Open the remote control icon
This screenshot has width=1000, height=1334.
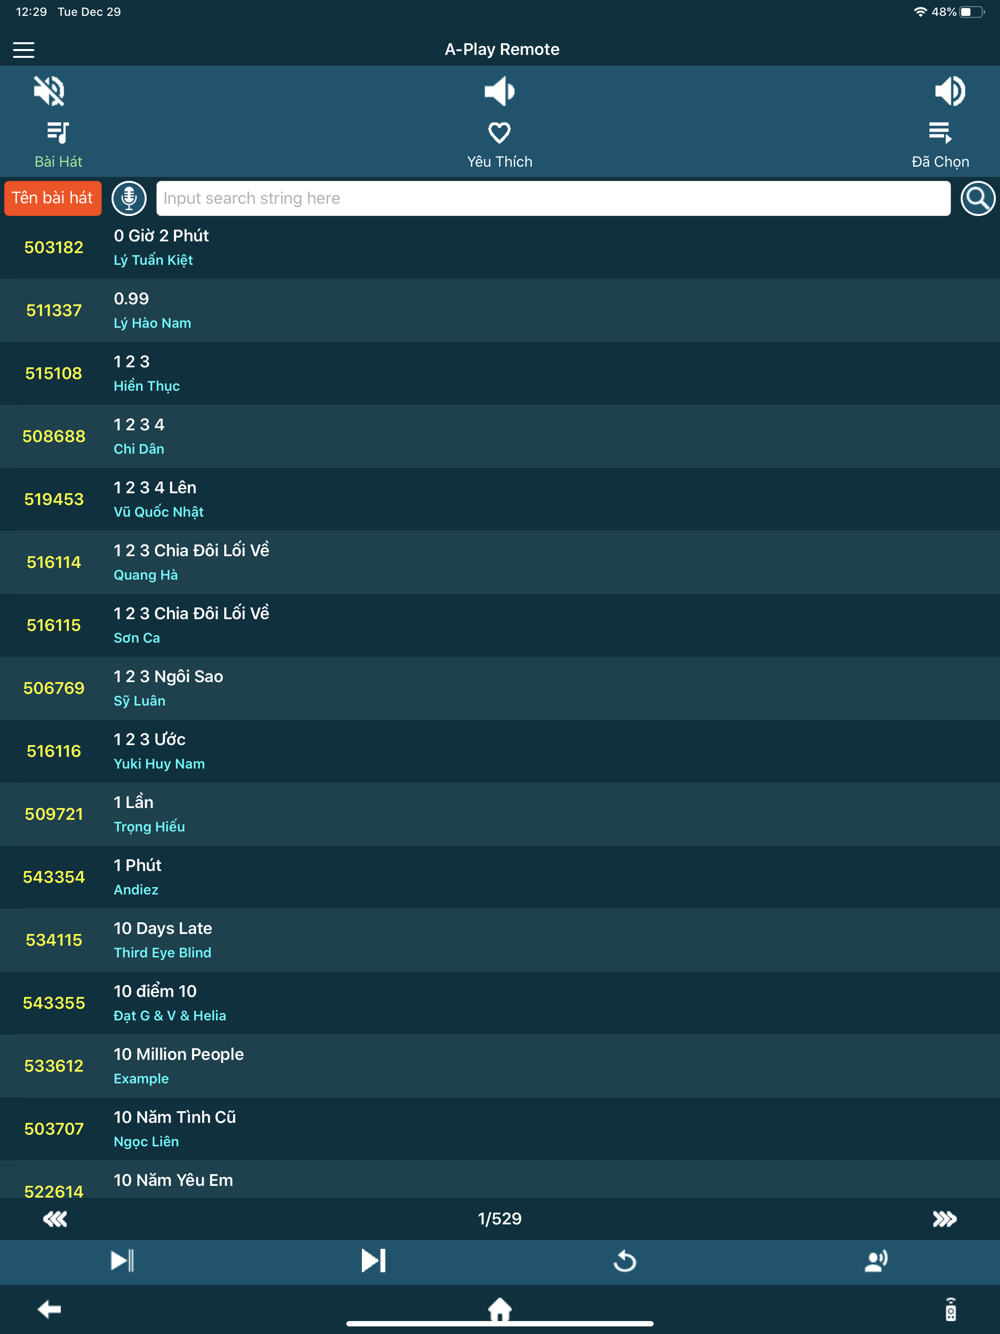(951, 1309)
